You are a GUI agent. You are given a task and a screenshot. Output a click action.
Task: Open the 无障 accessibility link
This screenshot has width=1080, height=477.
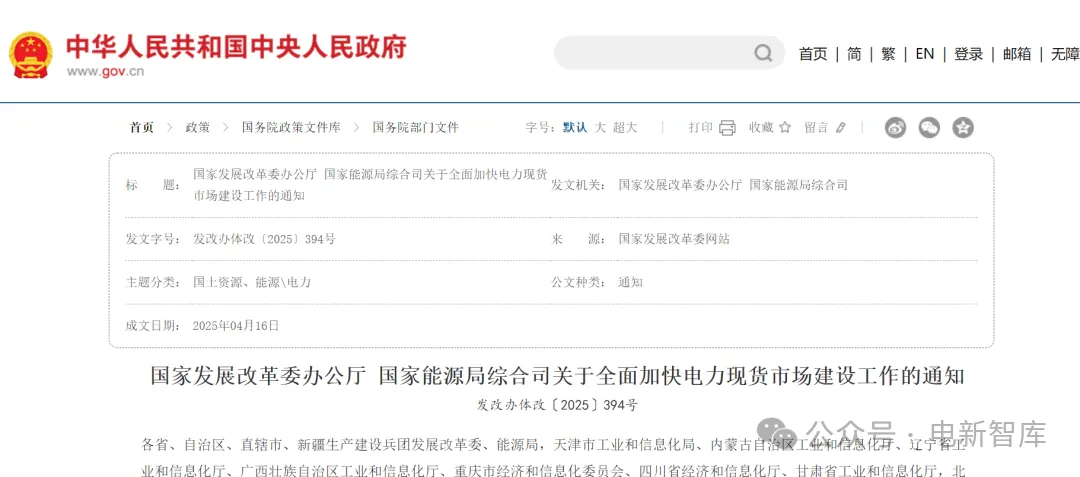pyautogui.click(x=1065, y=54)
